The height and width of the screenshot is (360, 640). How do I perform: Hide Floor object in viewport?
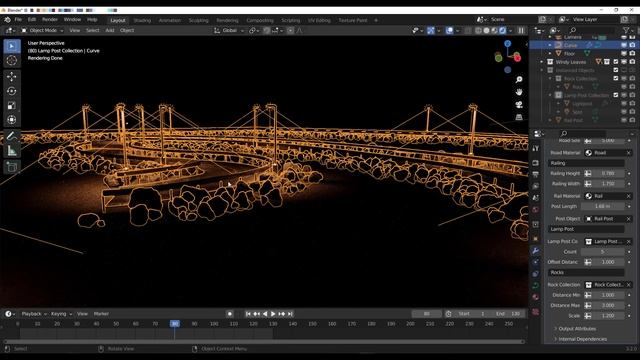[624, 53]
